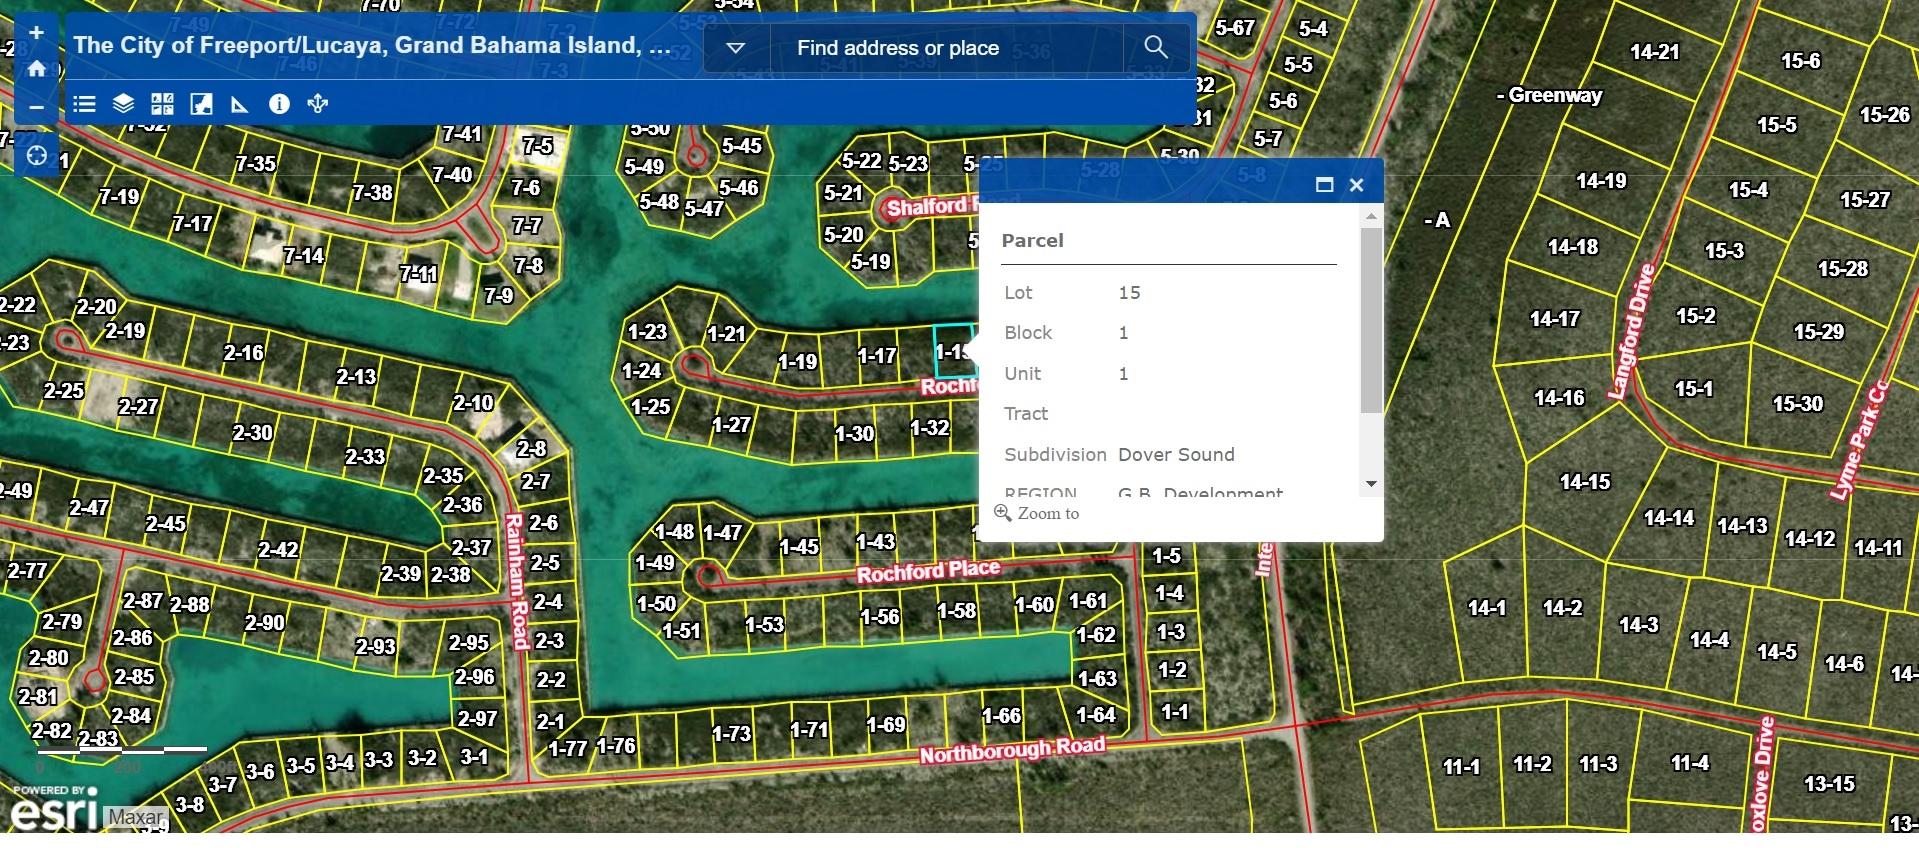1919x848 pixels.
Task: Type in Find address or place field
Action: pos(945,48)
